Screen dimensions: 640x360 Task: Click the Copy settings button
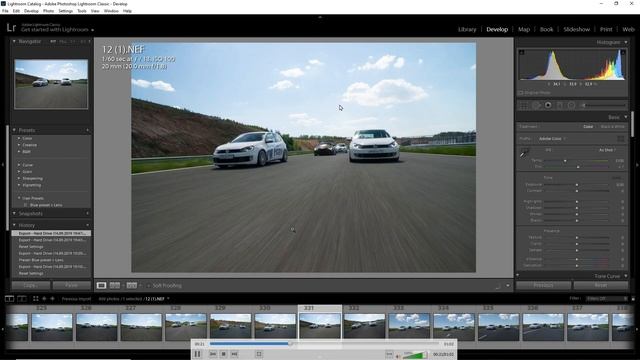[31, 285]
